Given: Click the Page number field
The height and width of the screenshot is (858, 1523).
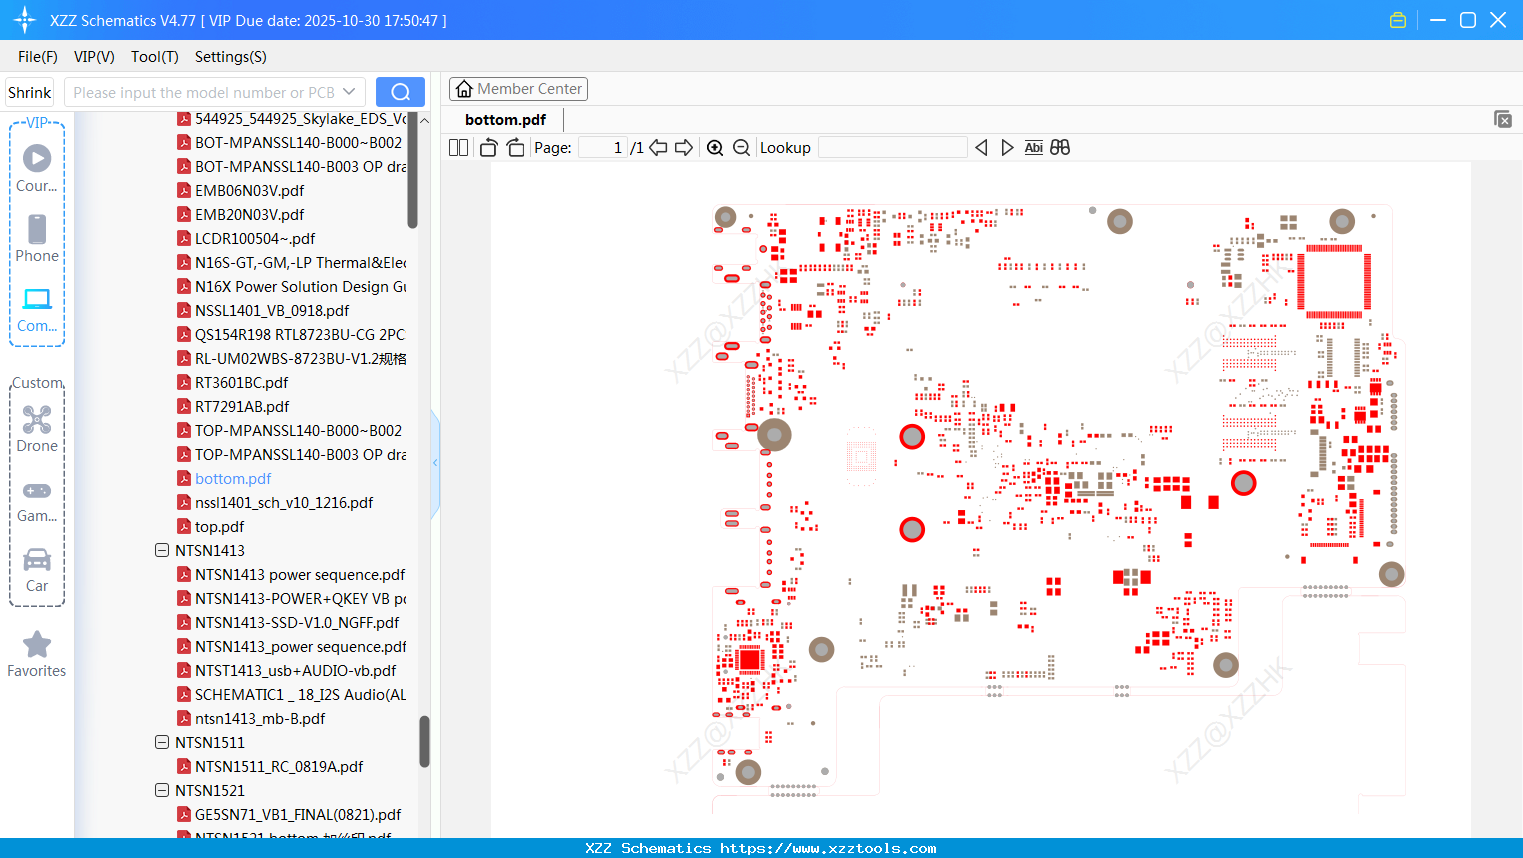Looking at the screenshot, I should point(603,148).
